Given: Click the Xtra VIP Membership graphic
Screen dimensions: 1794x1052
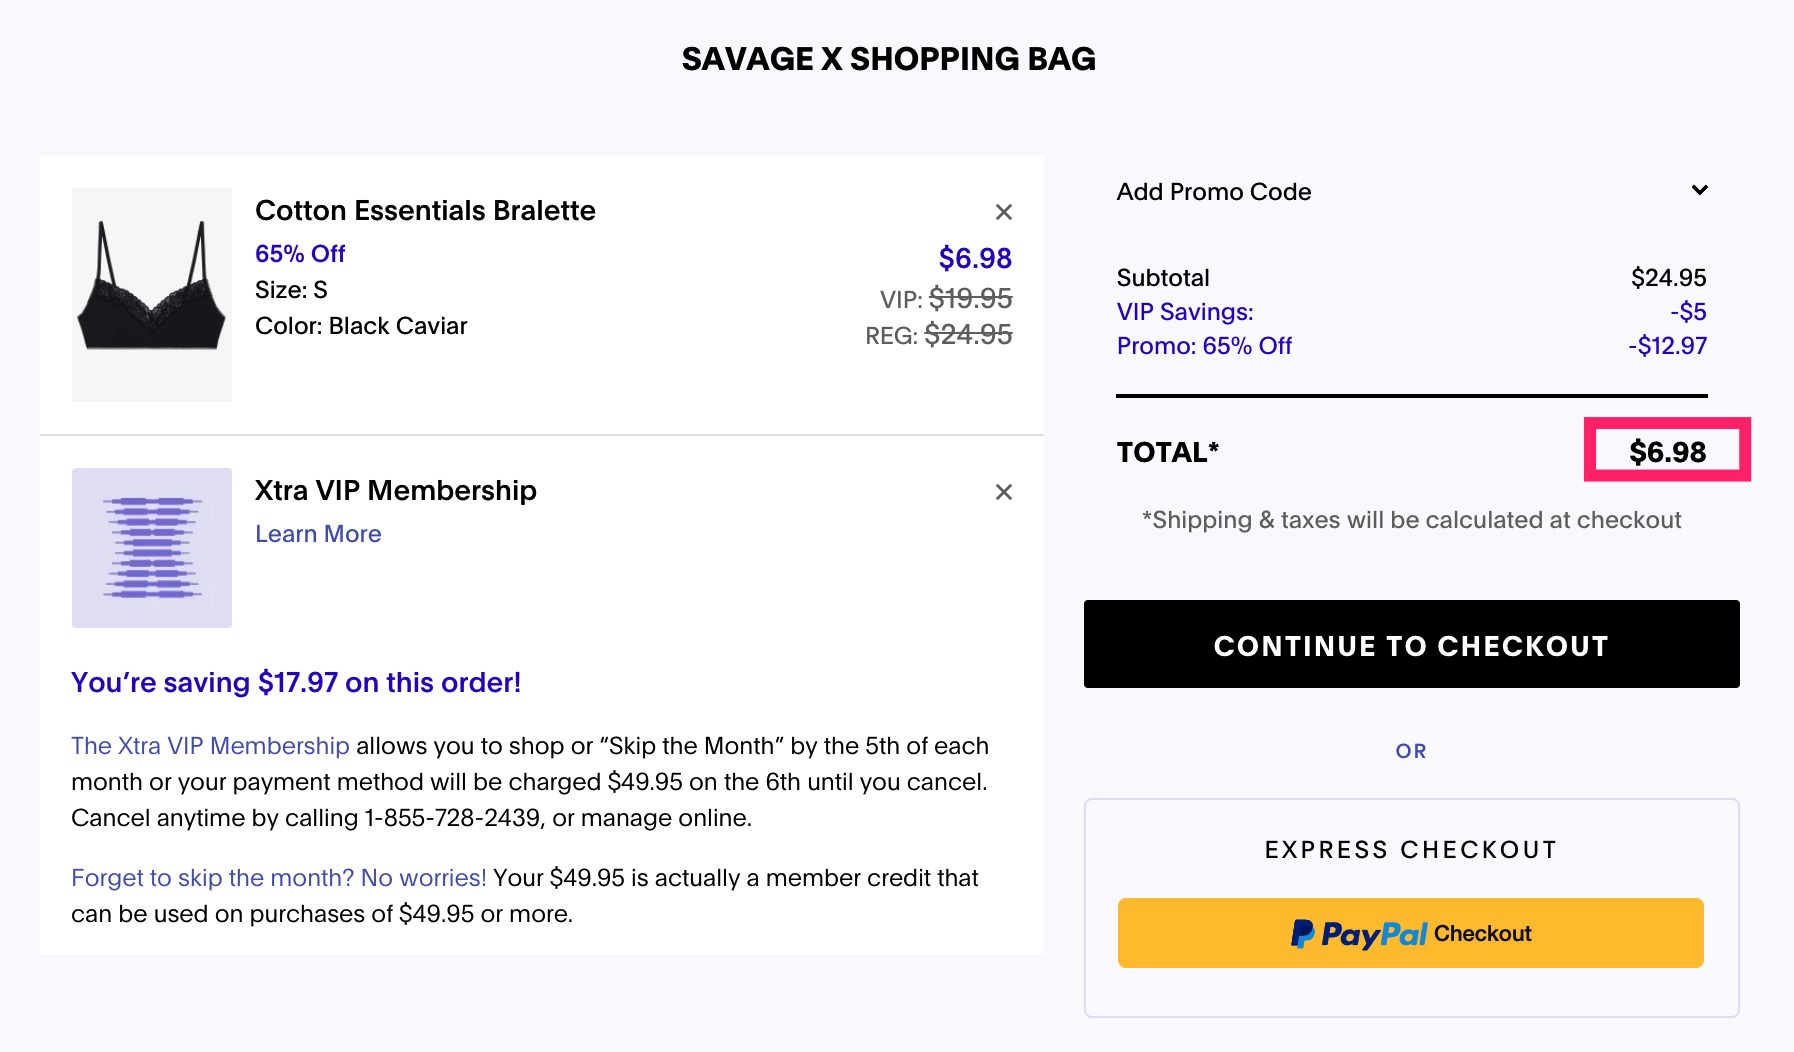Looking at the screenshot, I should 151,548.
